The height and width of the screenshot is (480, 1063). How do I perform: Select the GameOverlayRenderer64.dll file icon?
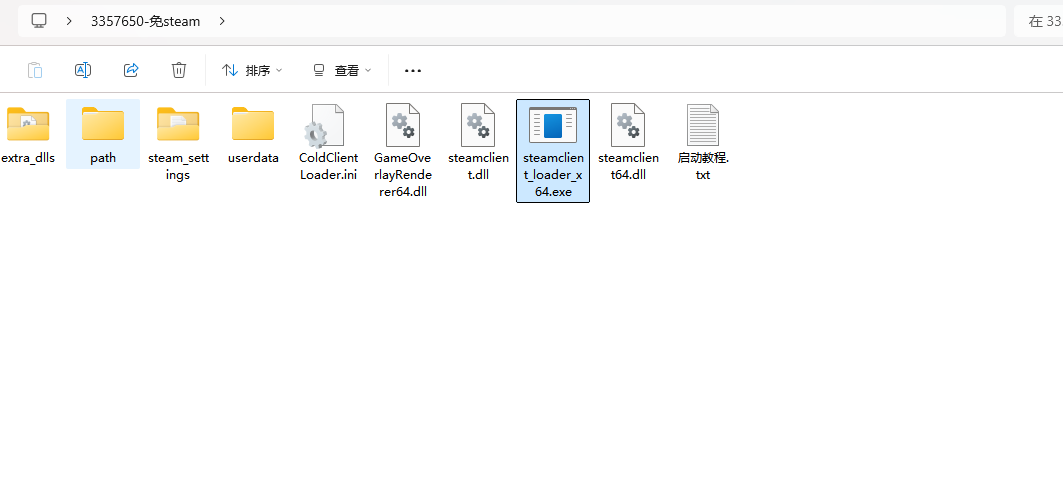[x=403, y=125]
